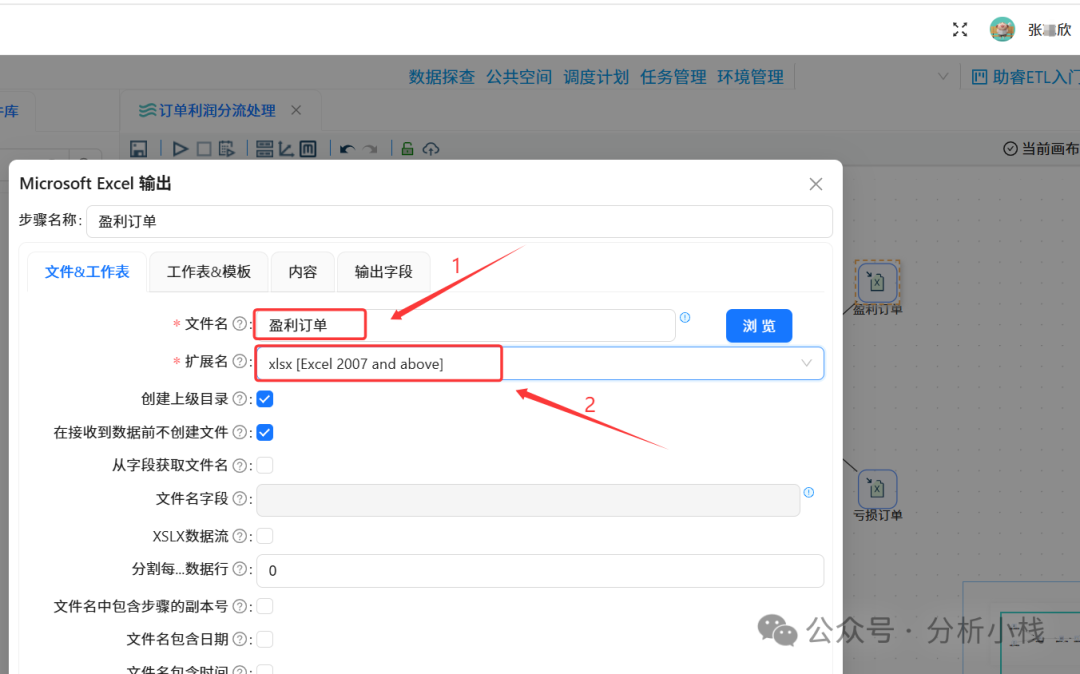This screenshot has width=1080, height=674.
Task: Click the user avatar picture
Action: tap(1002, 30)
